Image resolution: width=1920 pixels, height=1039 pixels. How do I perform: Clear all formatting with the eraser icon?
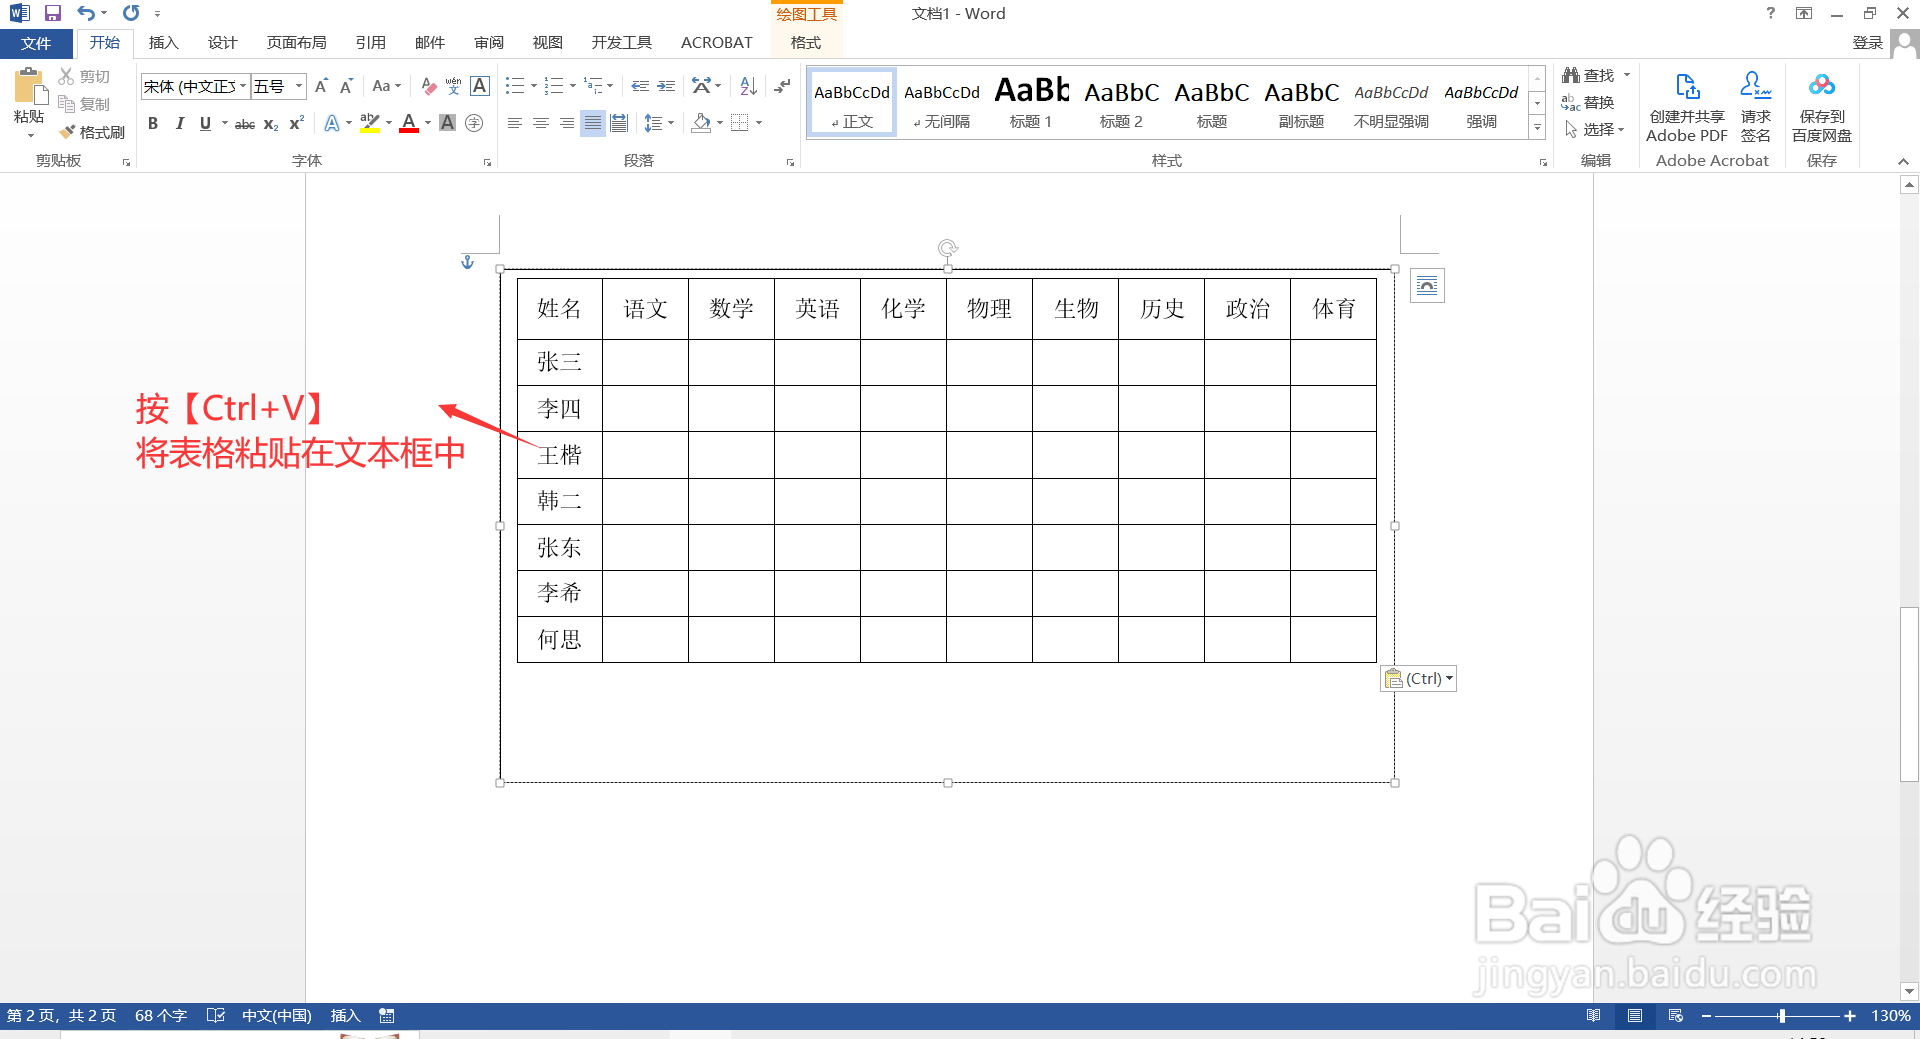[x=429, y=87]
